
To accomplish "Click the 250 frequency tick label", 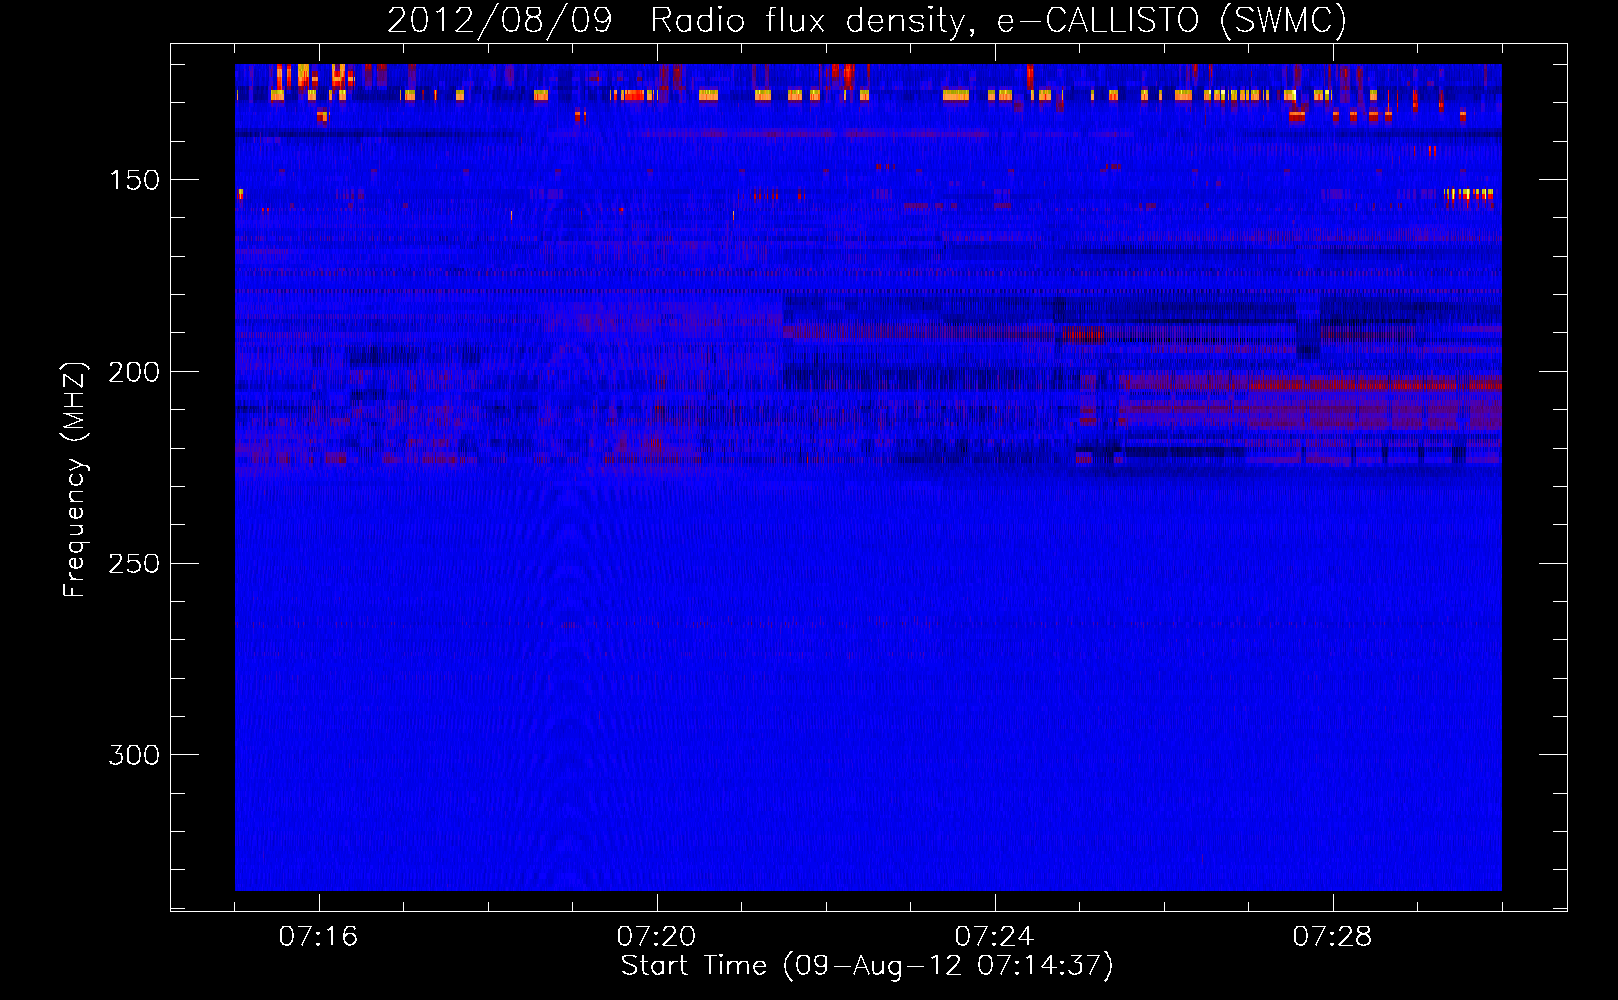I will click(x=134, y=564).
